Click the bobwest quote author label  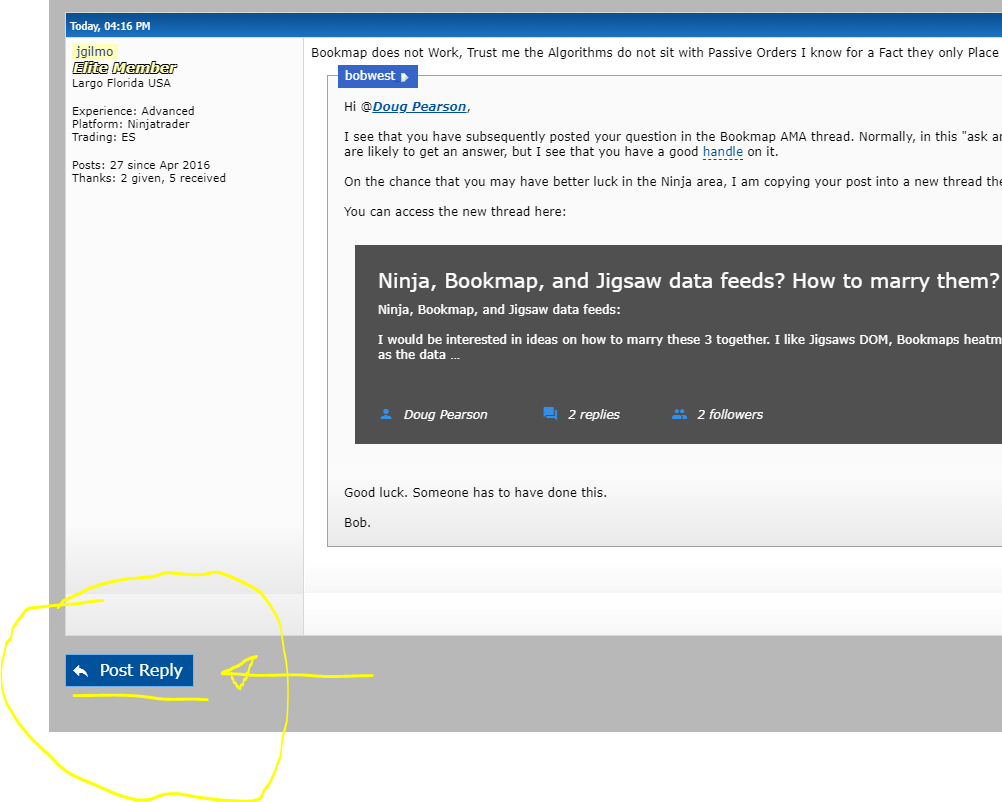[x=370, y=75]
